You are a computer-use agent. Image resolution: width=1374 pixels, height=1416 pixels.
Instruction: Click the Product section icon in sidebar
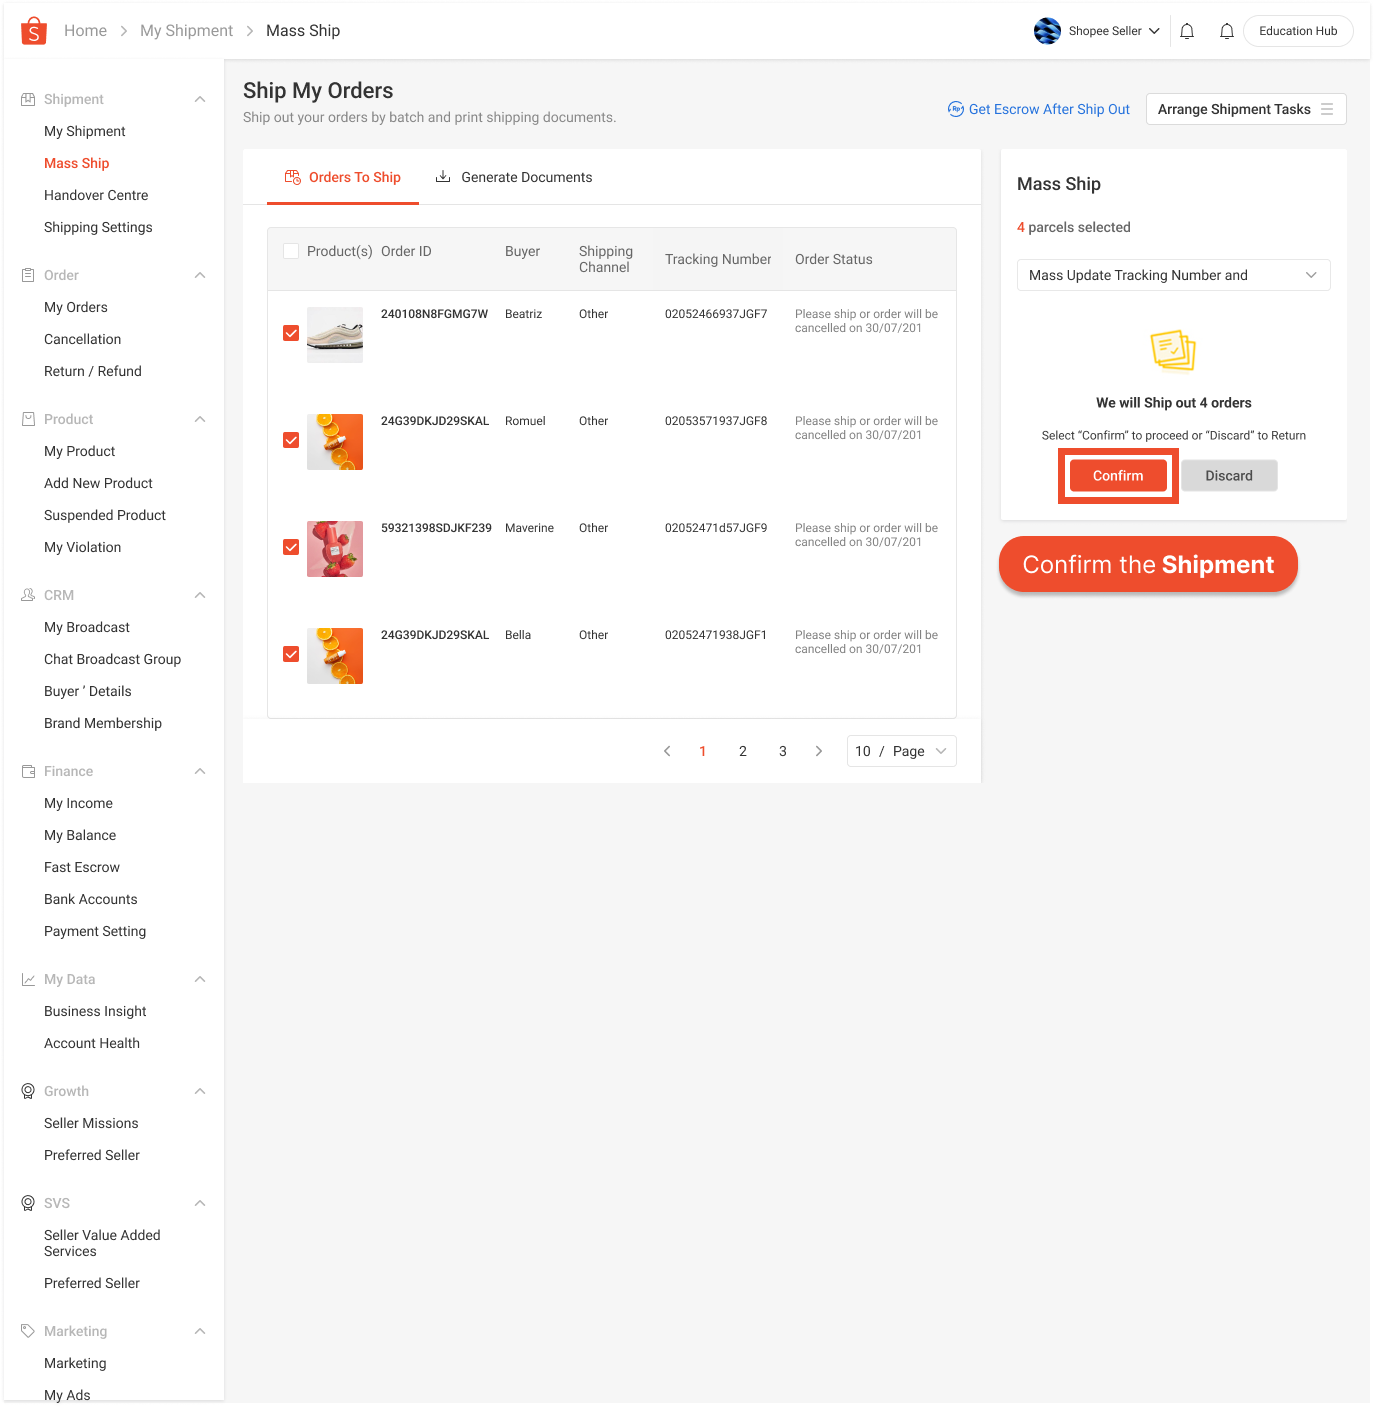27,419
